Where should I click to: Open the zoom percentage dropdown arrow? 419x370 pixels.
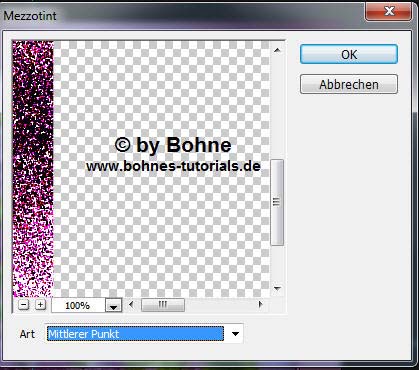(x=114, y=305)
